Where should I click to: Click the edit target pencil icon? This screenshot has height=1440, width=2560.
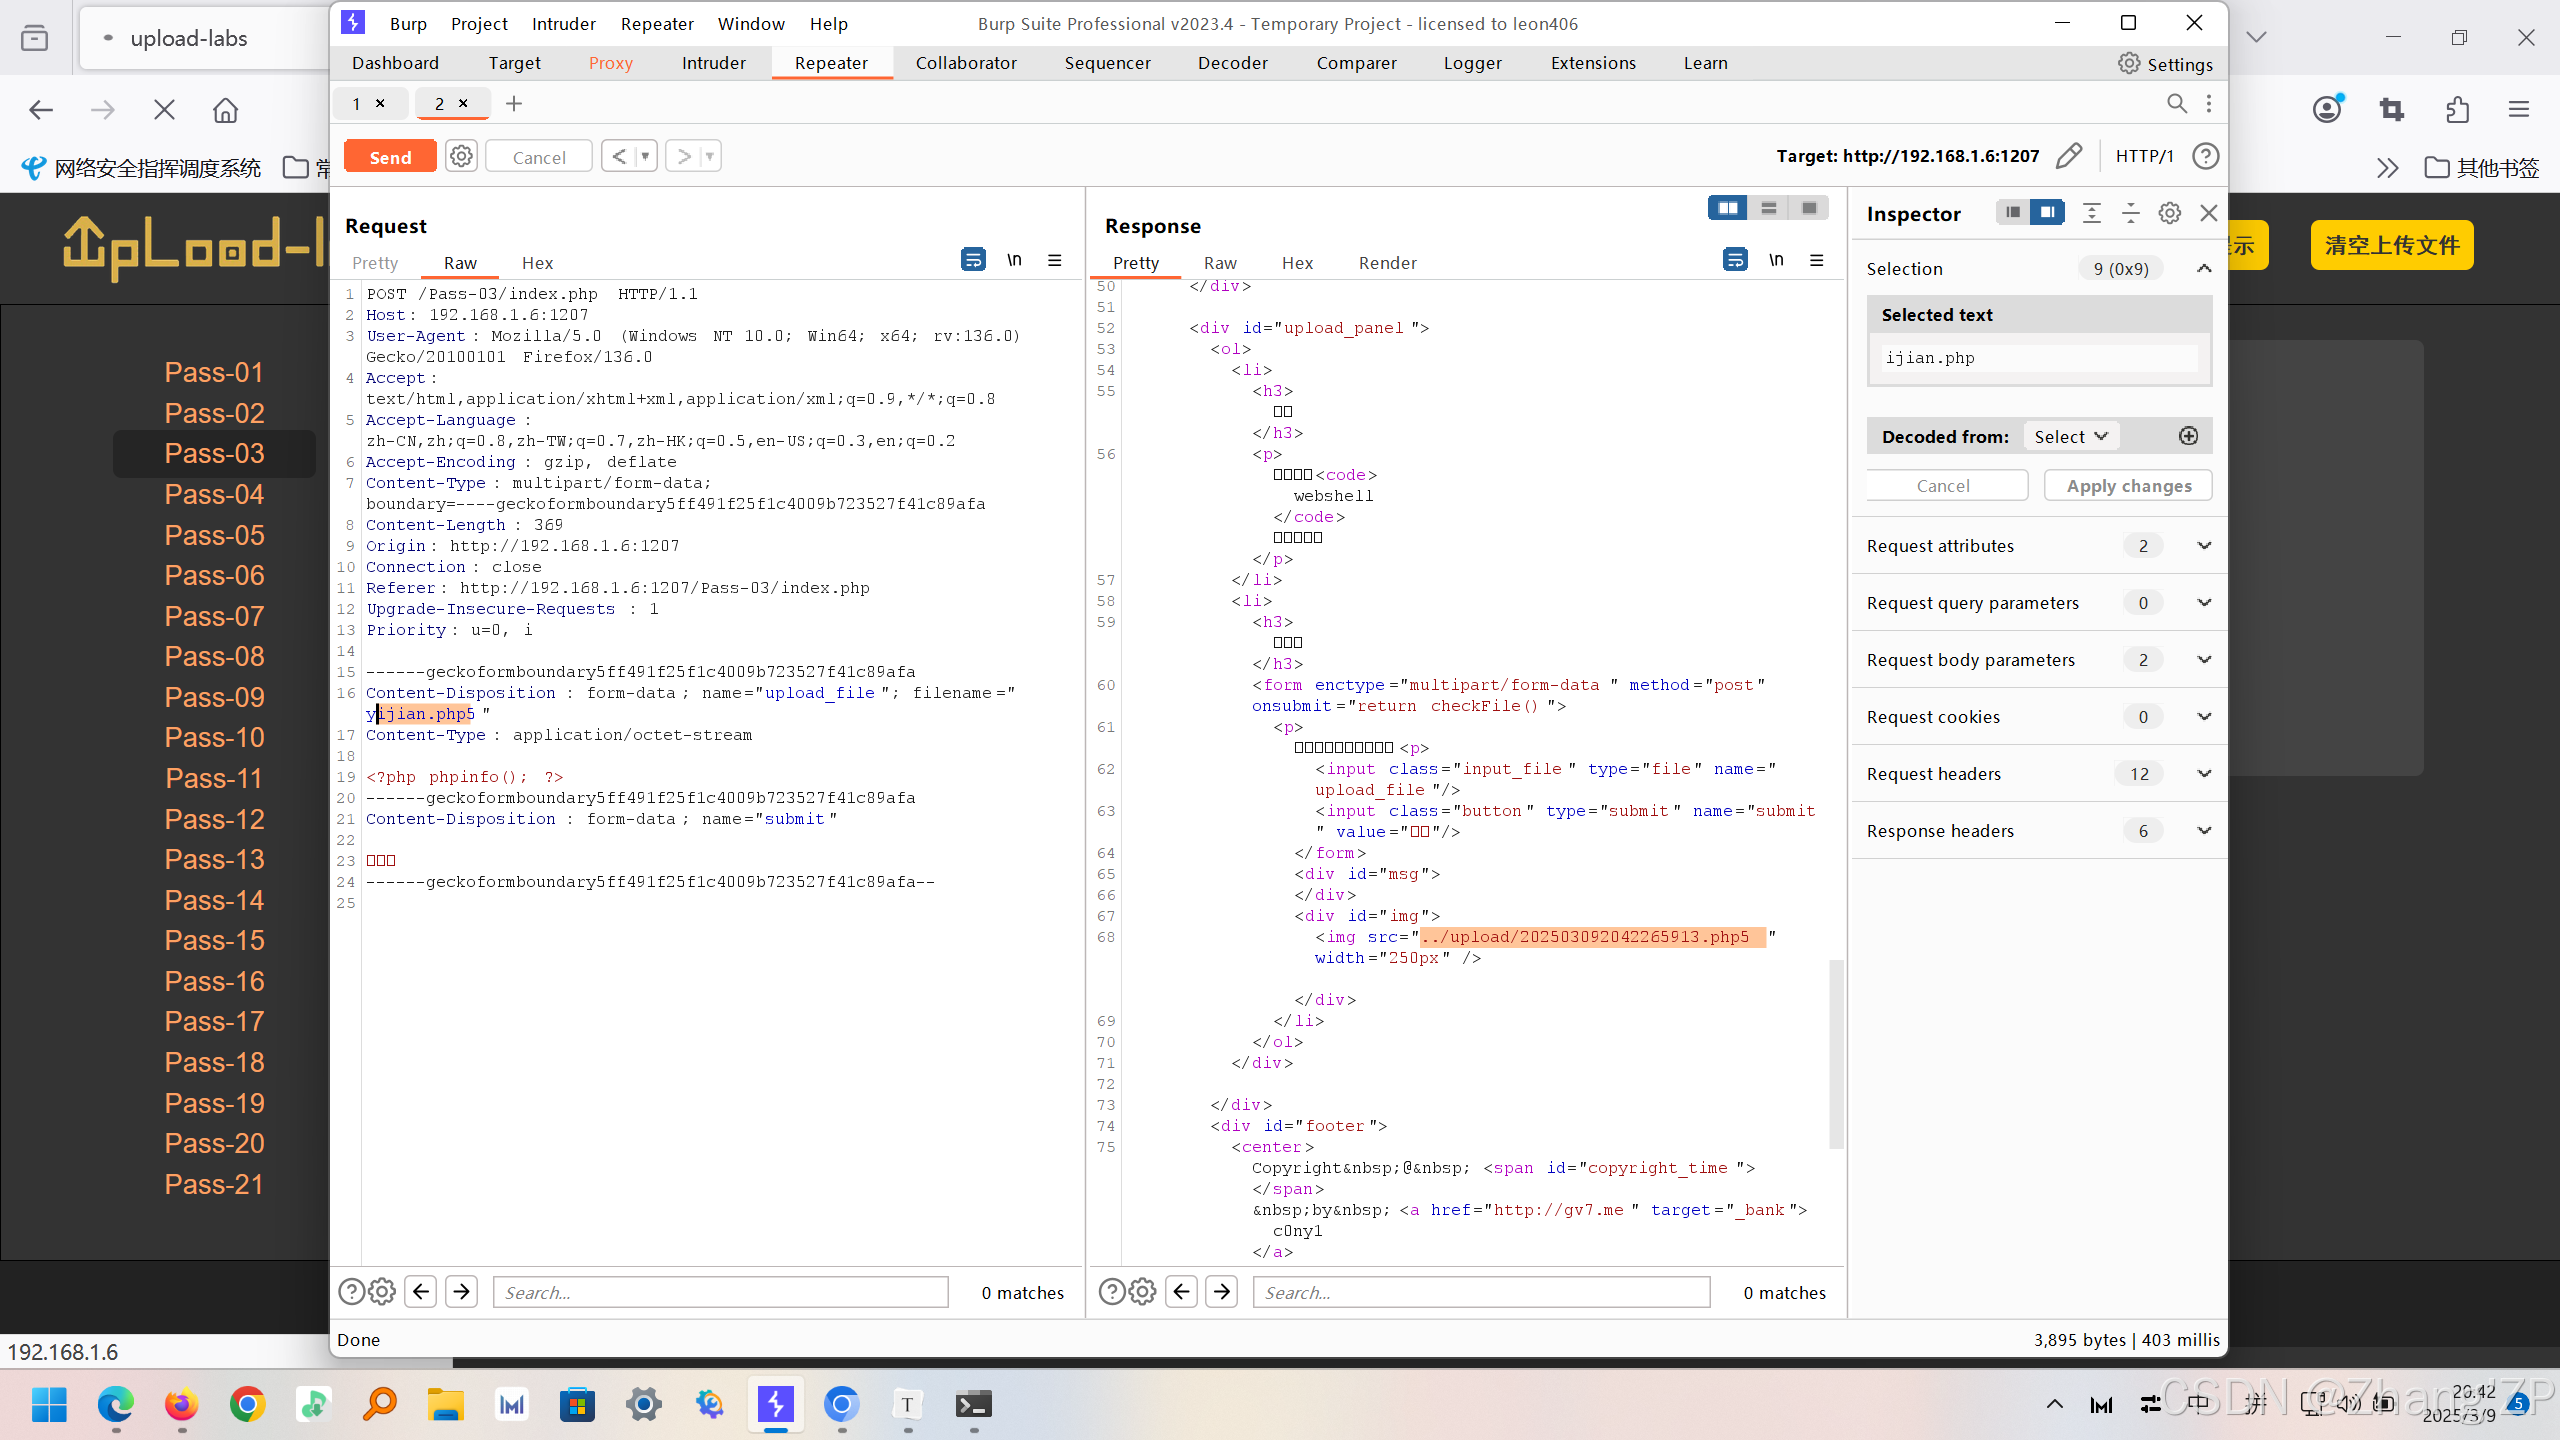pyautogui.click(x=2069, y=156)
